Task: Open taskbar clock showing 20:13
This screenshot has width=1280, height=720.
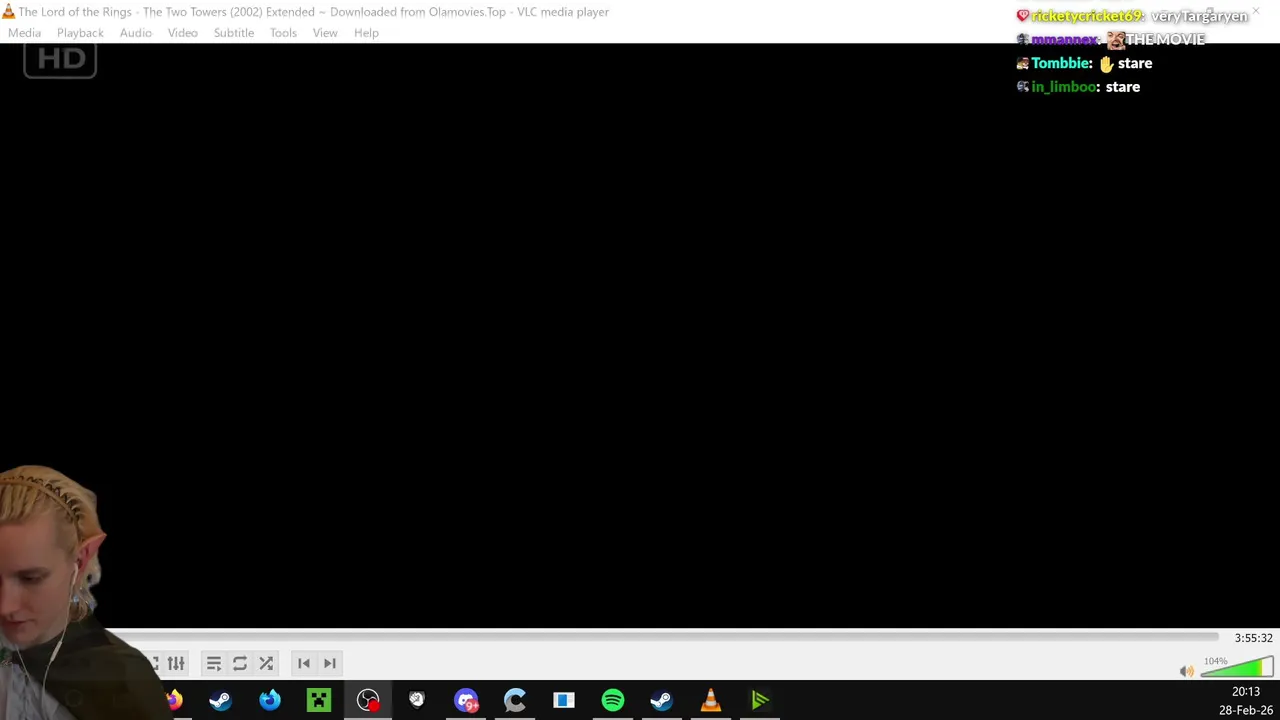Action: (1246, 692)
